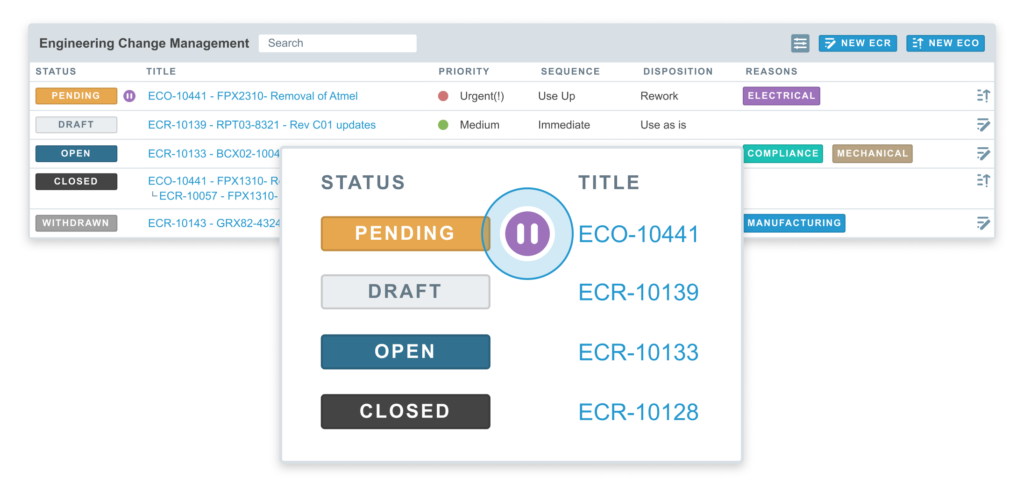Click the ECR edit icon in the Compliance row

tap(983, 154)
